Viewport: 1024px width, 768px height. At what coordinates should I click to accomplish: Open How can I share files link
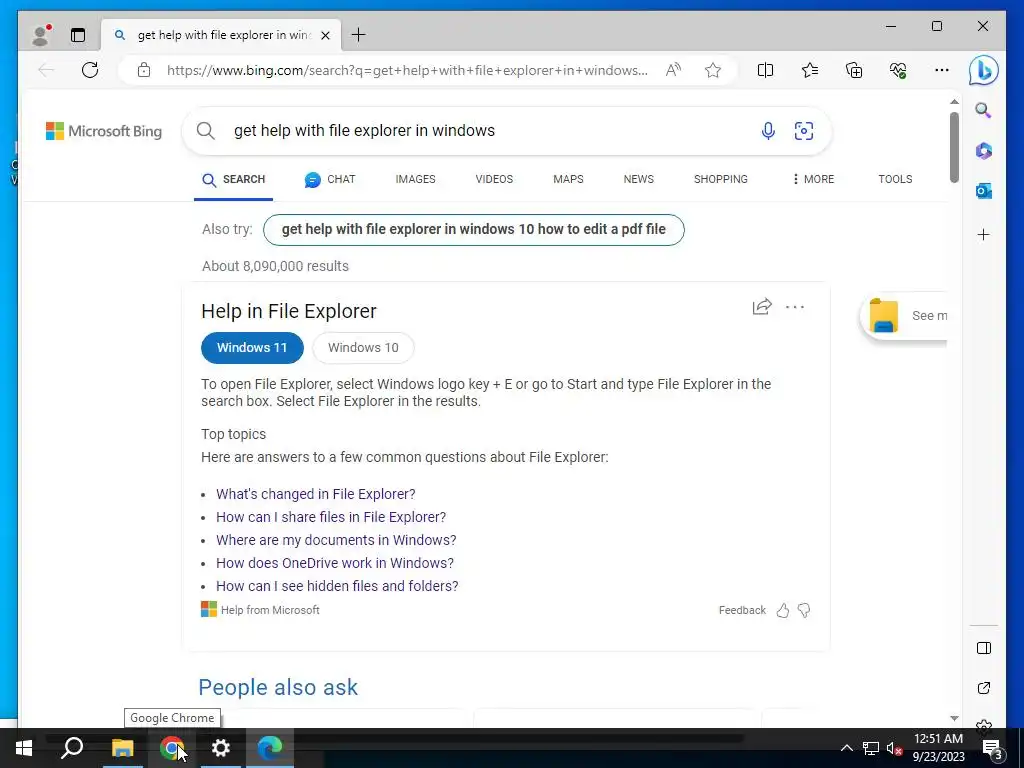click(x=331, y=517)
